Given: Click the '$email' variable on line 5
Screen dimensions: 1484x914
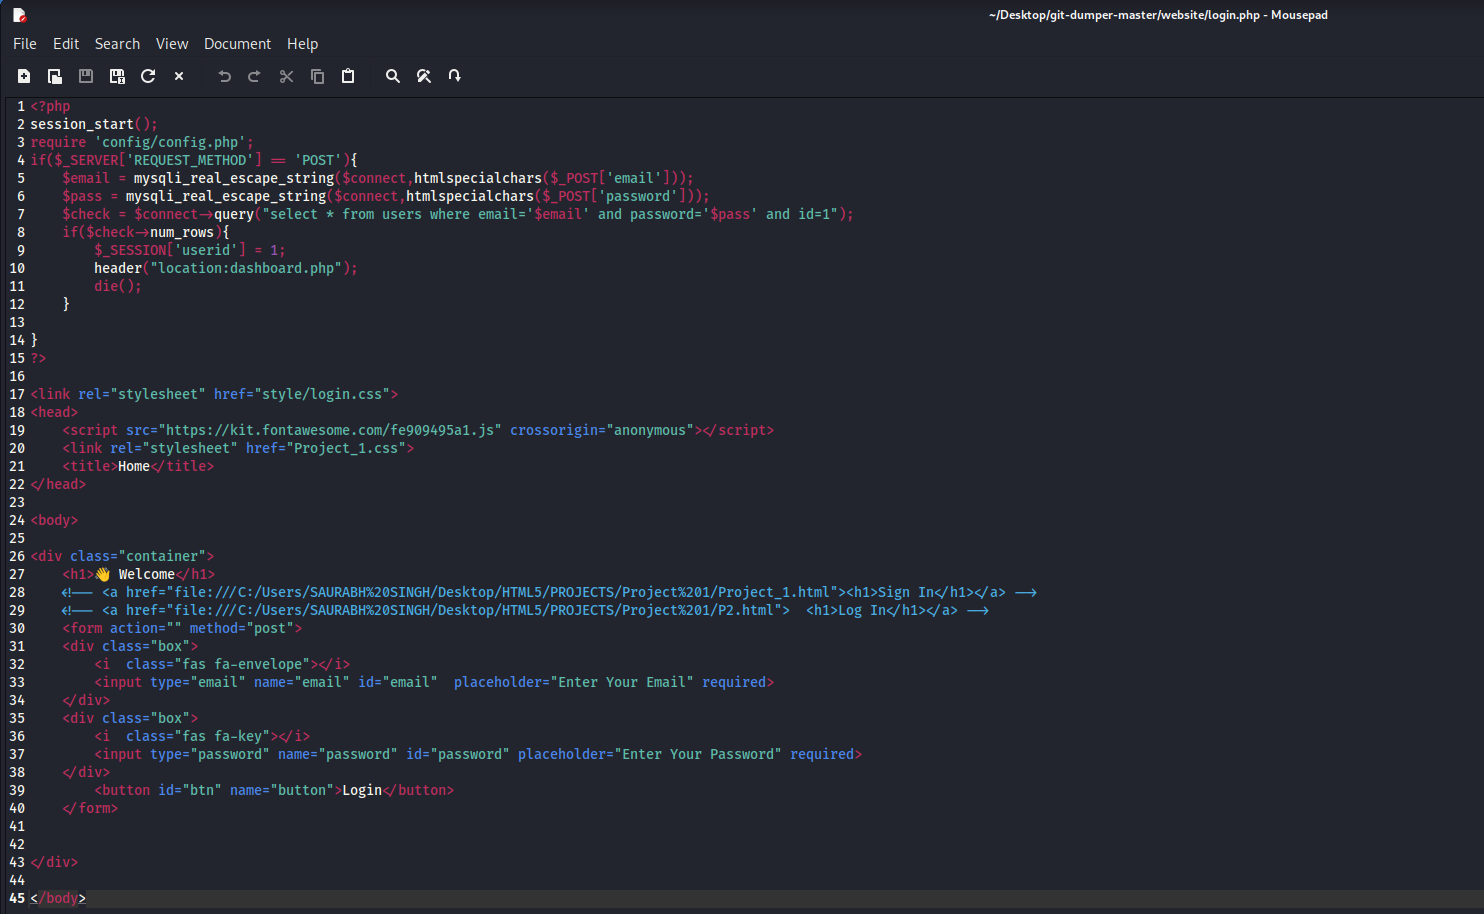Looking at the screenshot, I should click(x=86, y=178).
